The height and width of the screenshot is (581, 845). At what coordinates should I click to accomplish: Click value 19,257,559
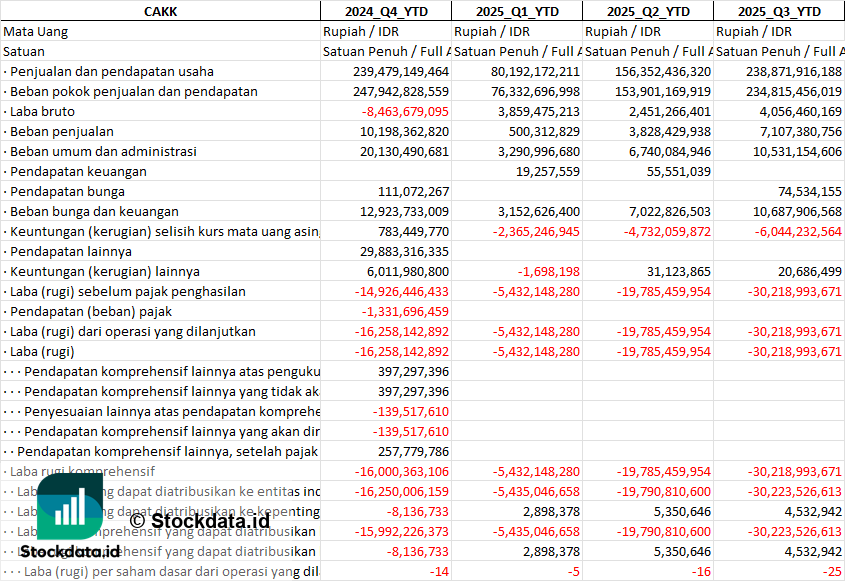[x=548, y=171]
